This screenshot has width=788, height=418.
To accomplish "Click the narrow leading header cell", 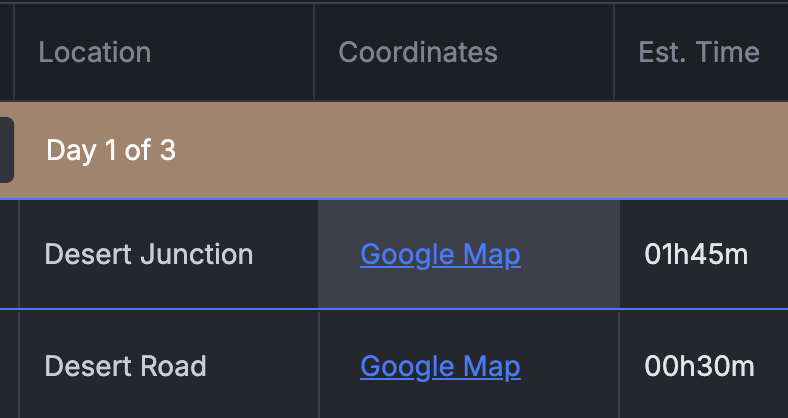I will tap(7, 52).
